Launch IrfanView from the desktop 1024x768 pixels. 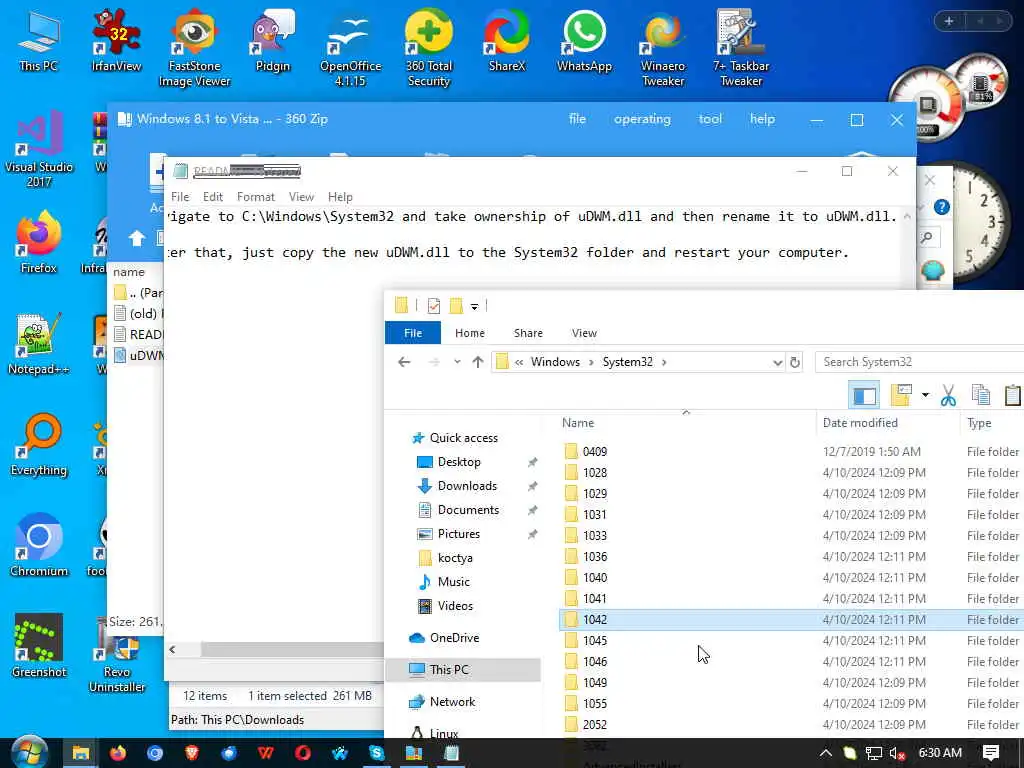(x=116, y=42)
